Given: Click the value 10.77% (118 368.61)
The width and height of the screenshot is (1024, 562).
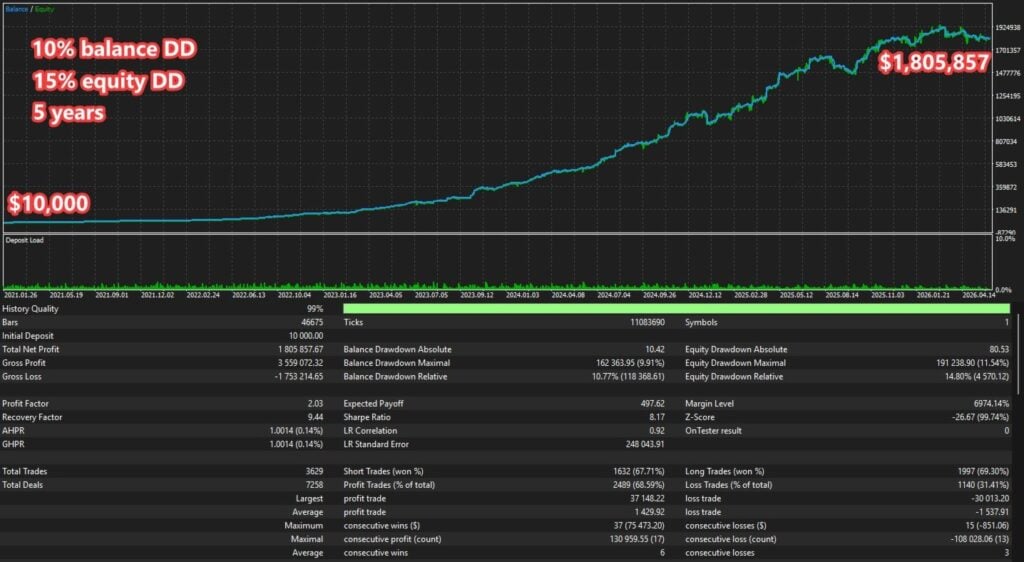Looking at the screenshot, I should coord(628,377).
